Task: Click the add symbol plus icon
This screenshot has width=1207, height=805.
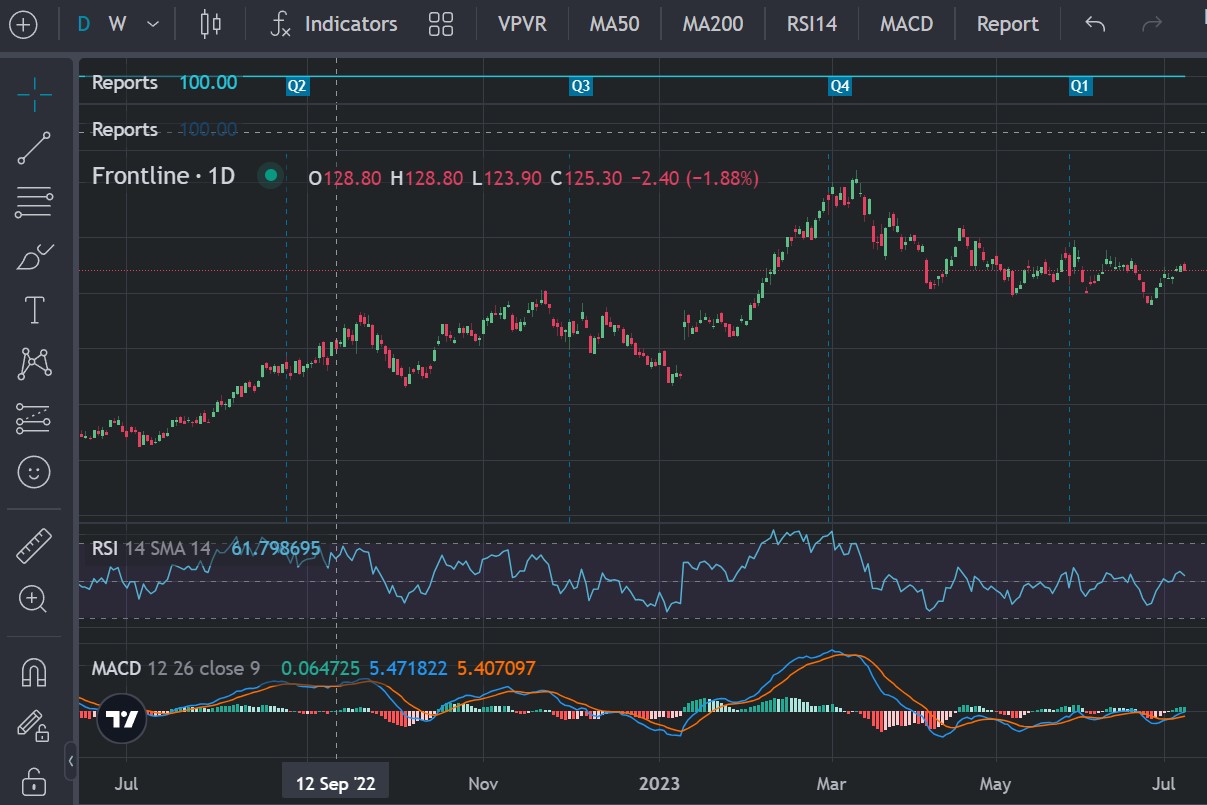Action: (22, 24)
